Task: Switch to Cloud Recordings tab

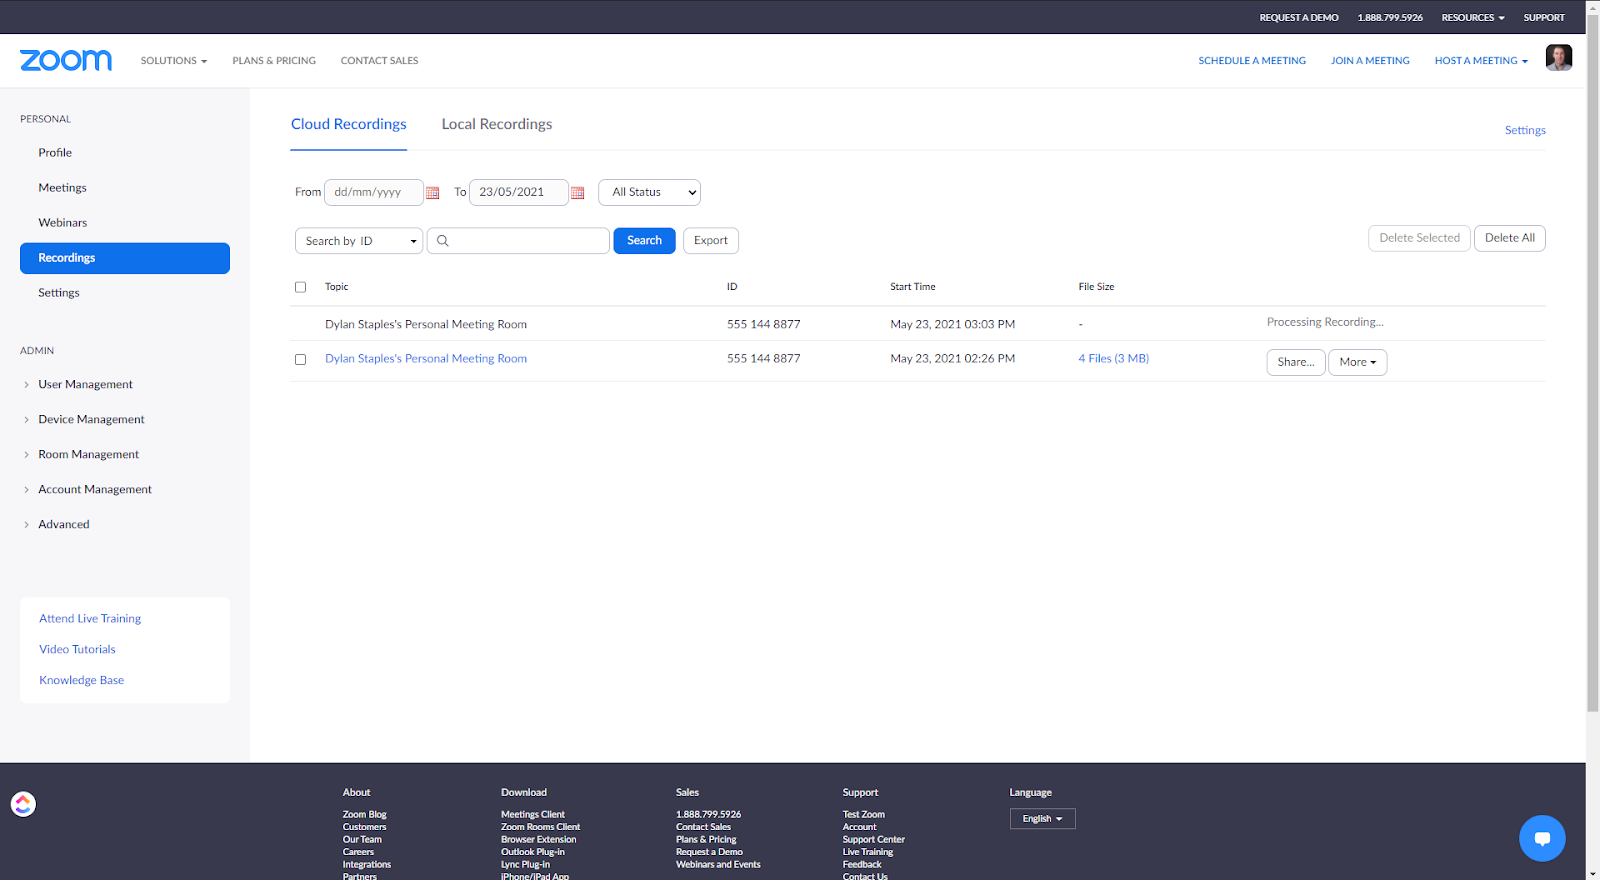Action: point(348,124)
